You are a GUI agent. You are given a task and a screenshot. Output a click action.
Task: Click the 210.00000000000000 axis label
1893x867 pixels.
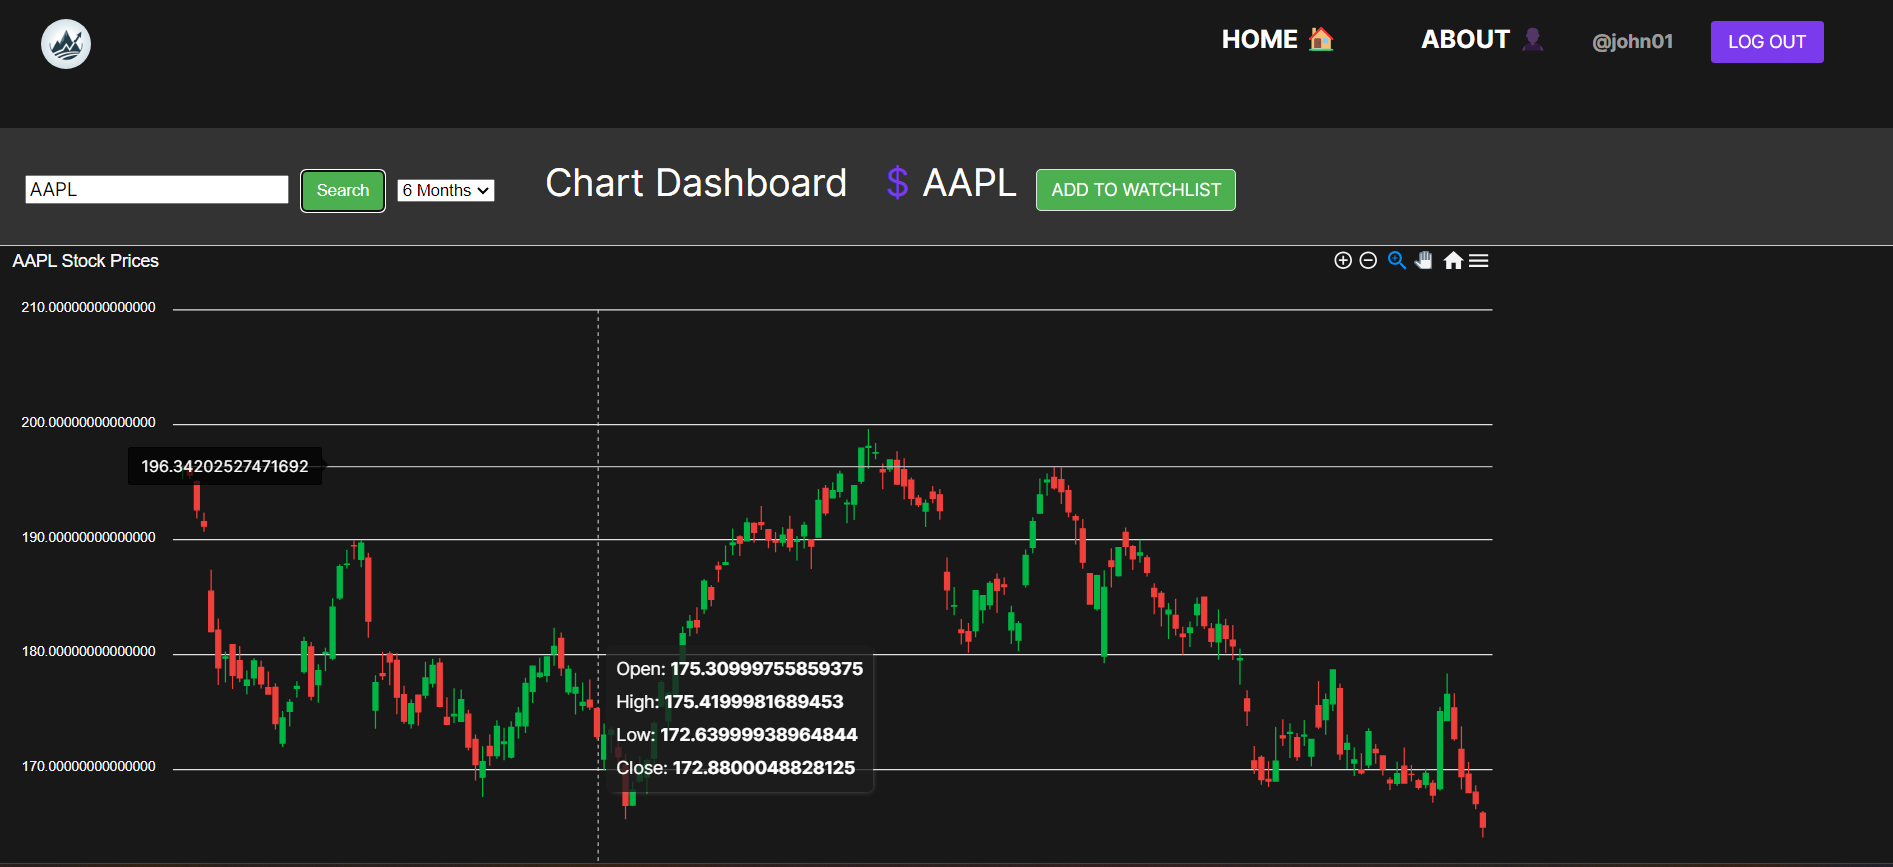pyautogui.click(x=89, y=307)
